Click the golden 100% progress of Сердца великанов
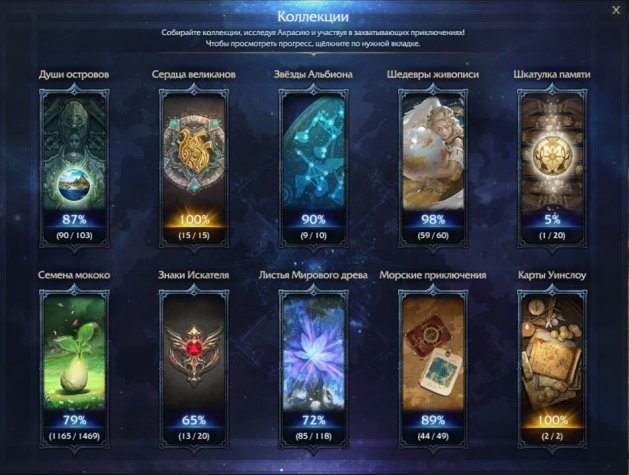 click(x=194, y=219)
